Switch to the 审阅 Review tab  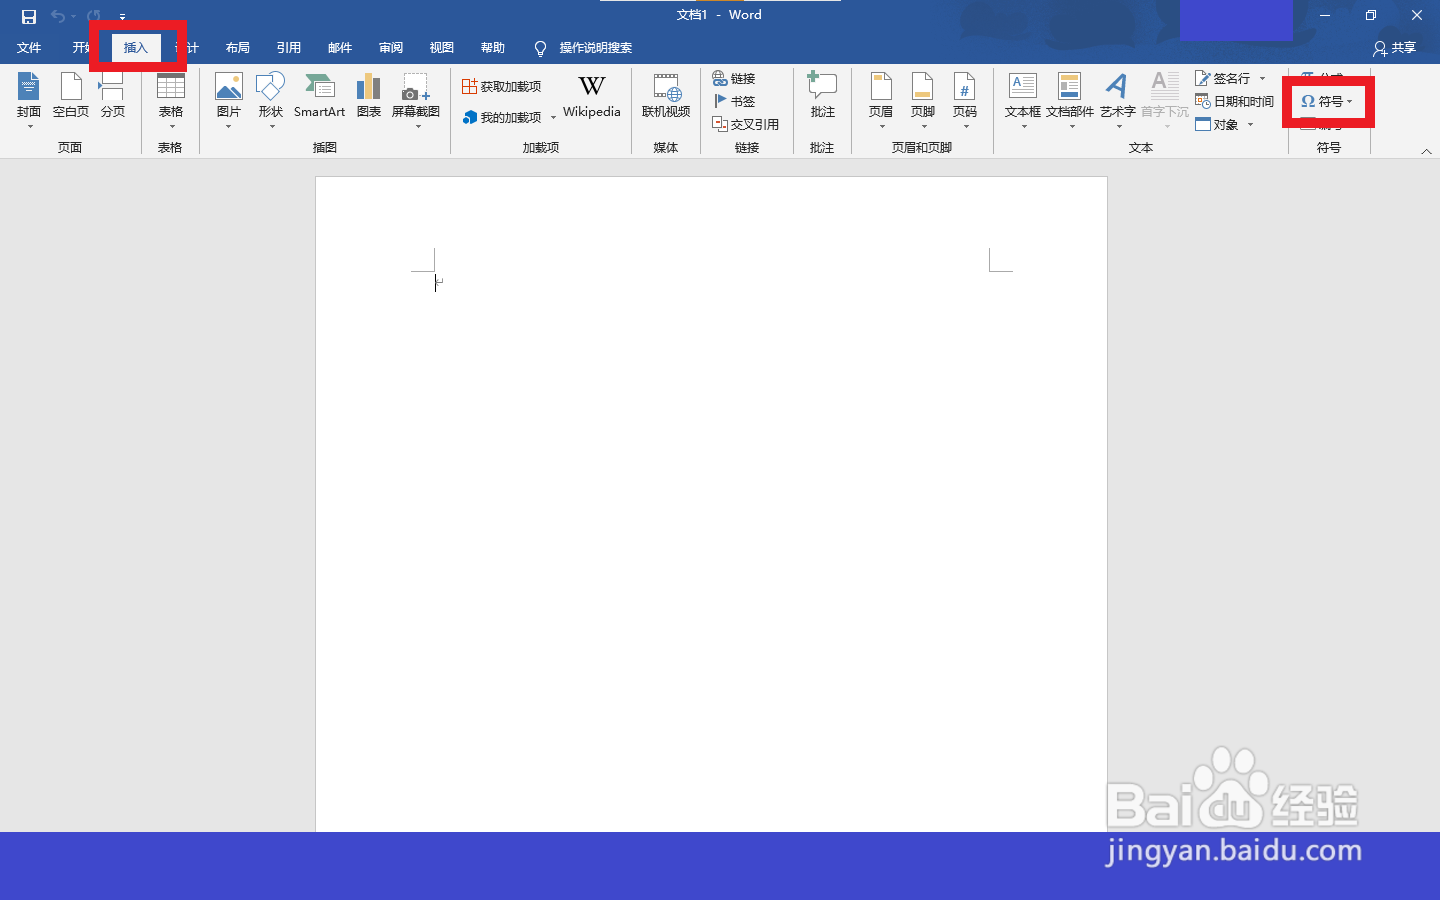pyautogui.click(x=391, y=48)
